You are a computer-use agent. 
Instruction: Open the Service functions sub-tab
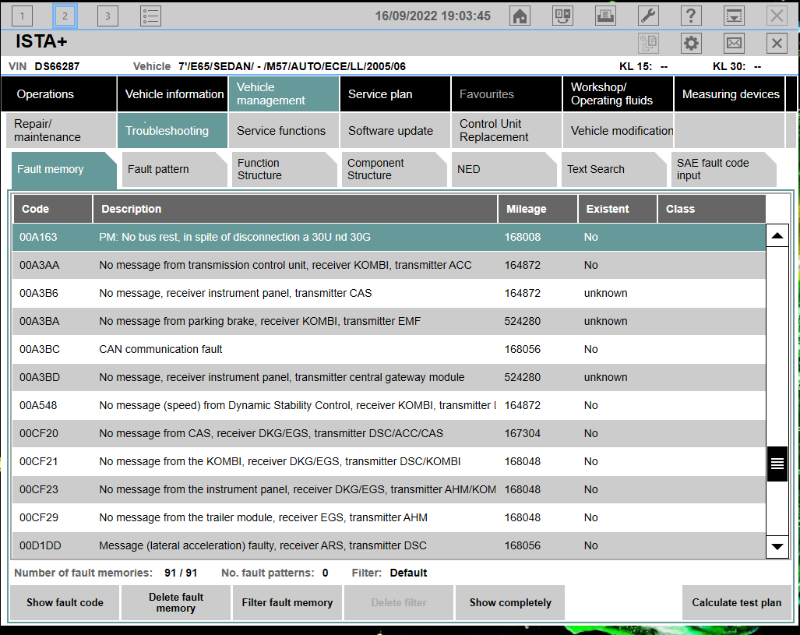(x=284, y=131)
